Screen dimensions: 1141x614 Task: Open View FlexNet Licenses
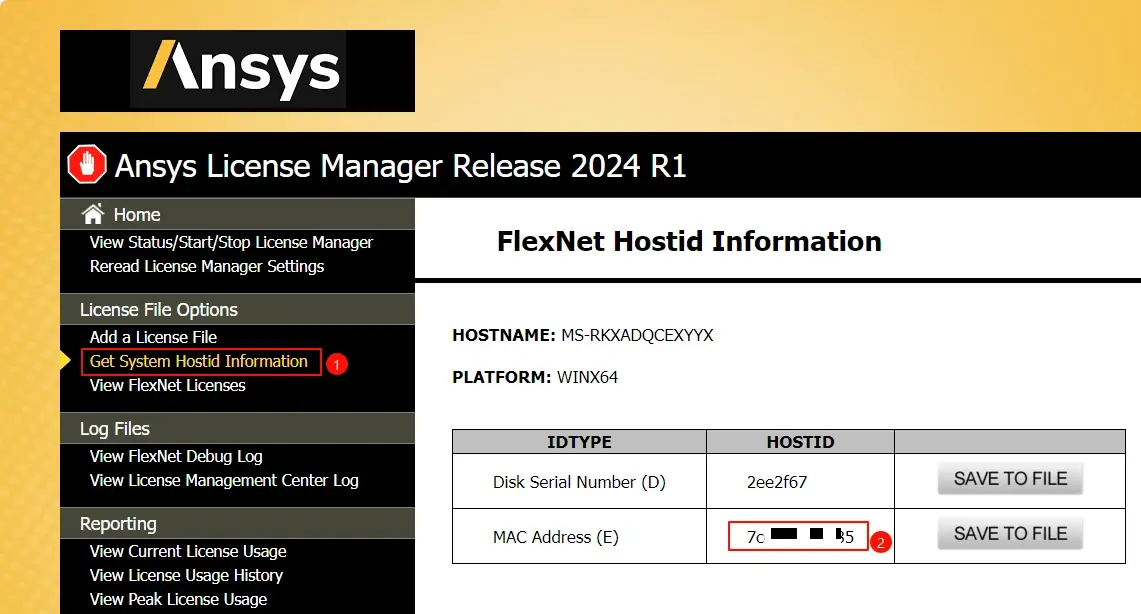click(167, 386)
